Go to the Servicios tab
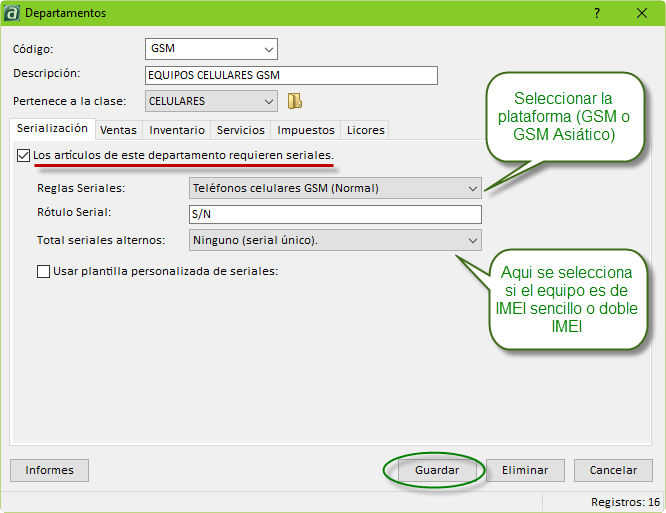The width and height of the screenshot is (666, 513). pyautogui.click(x=240, y=130)
